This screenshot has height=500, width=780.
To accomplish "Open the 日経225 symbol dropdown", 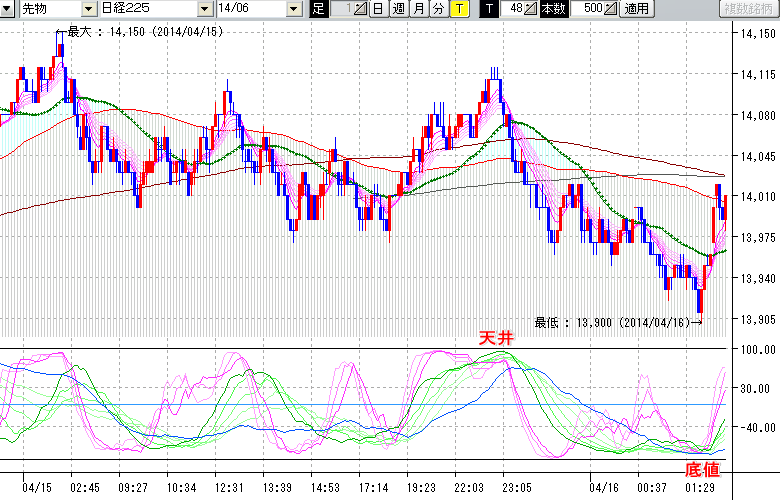I will click(x=205, y=9).
